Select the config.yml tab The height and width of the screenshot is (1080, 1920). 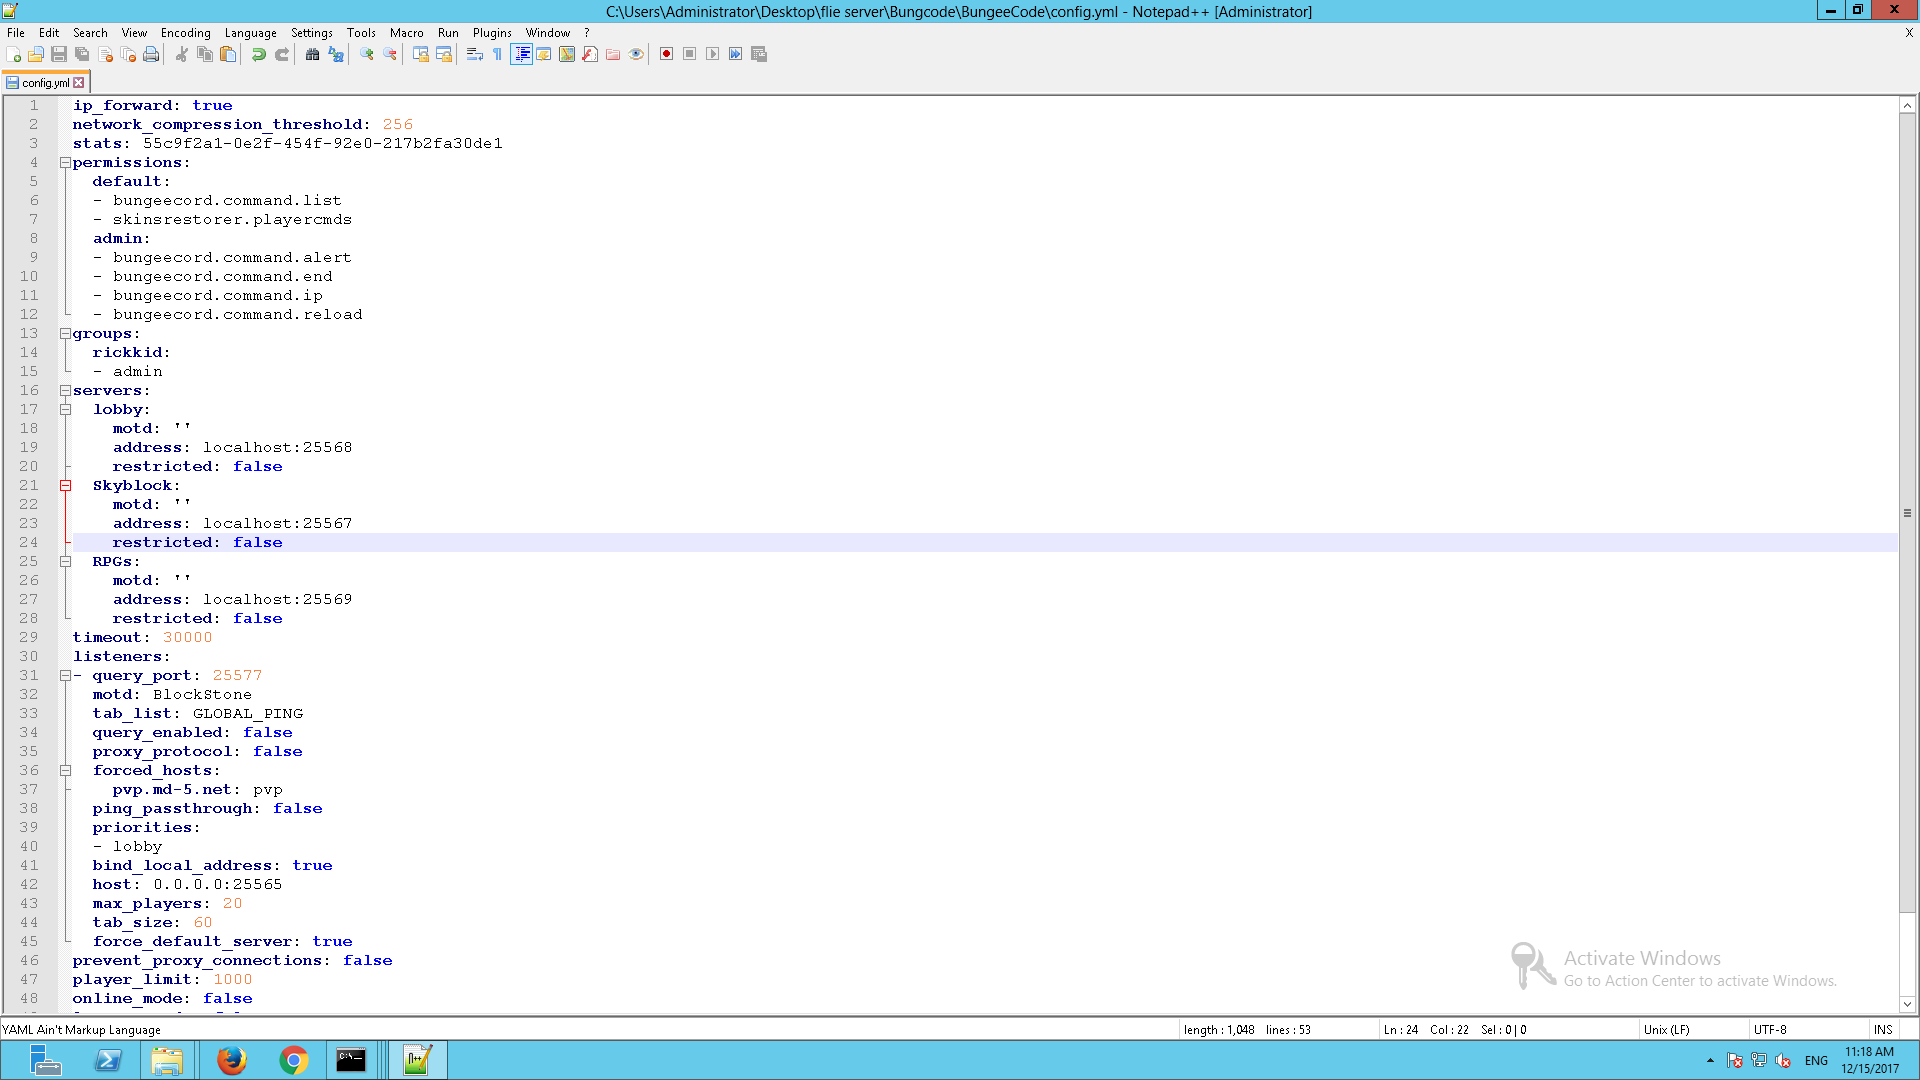coord(45,83)
